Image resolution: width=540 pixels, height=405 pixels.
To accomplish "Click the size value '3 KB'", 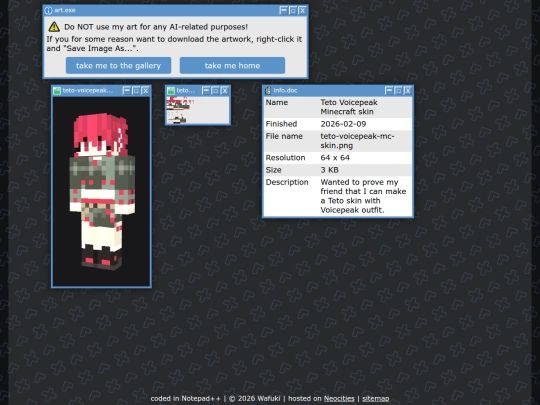I will pyautogui.click(x=329, y=170).
